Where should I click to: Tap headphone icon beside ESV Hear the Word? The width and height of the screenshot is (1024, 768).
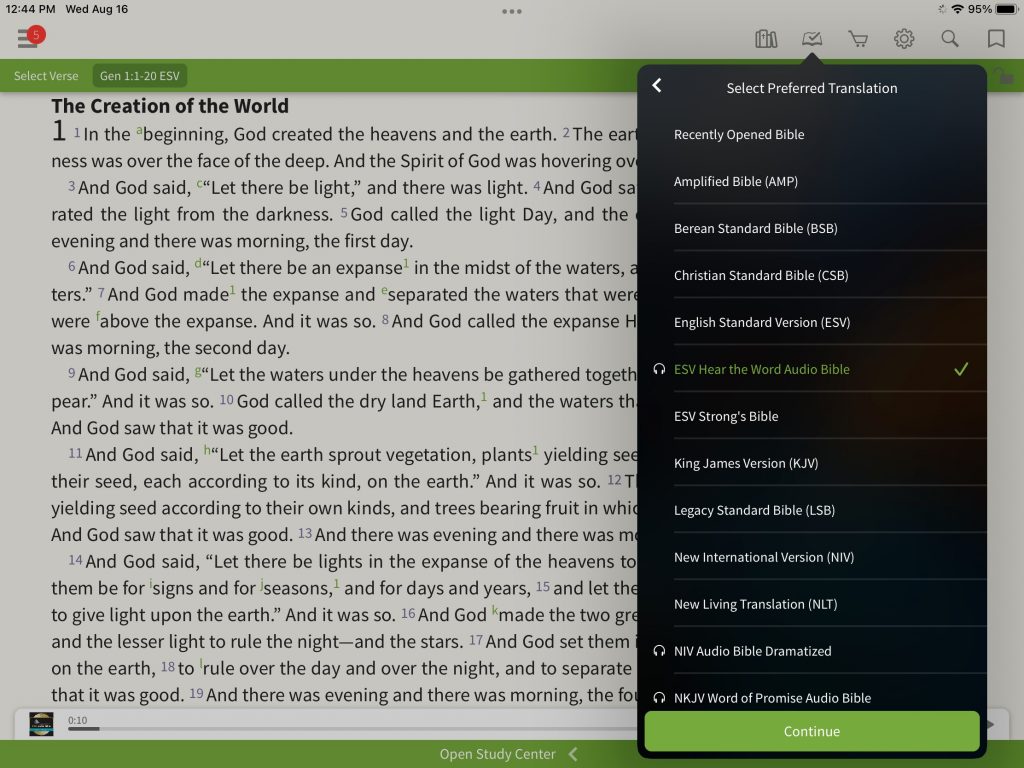tap(660, 370)
